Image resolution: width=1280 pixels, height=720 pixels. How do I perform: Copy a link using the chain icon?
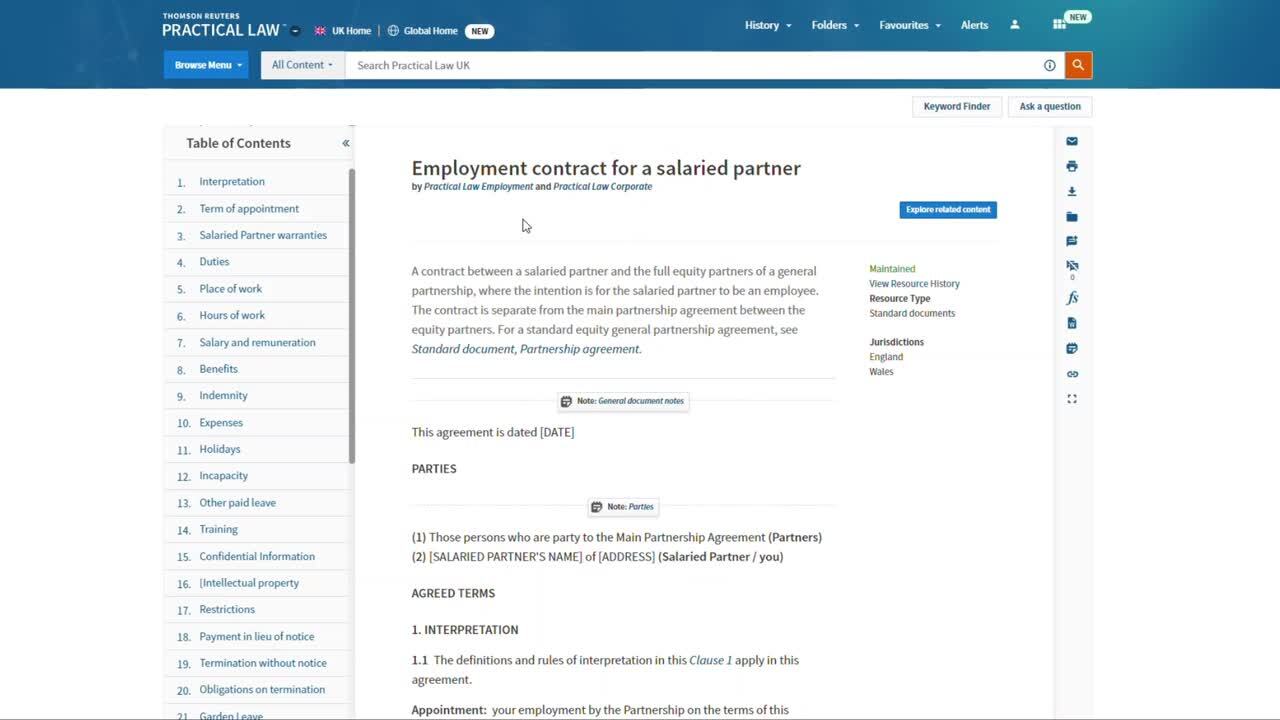pos(1071,373)
